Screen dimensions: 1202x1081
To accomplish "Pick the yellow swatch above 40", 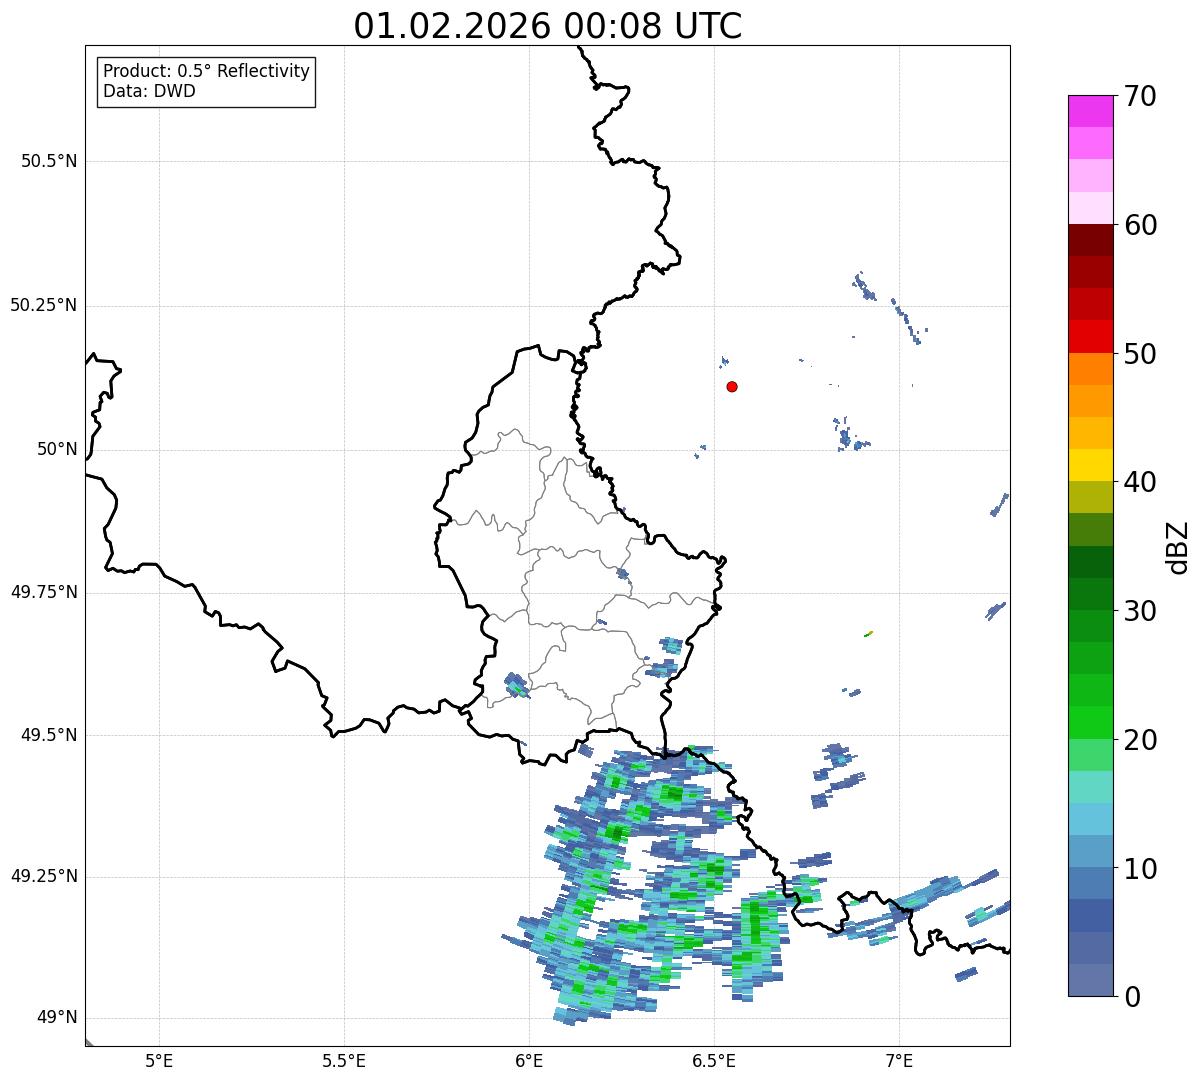I will pyautogui.click(x=1091, y=466).
